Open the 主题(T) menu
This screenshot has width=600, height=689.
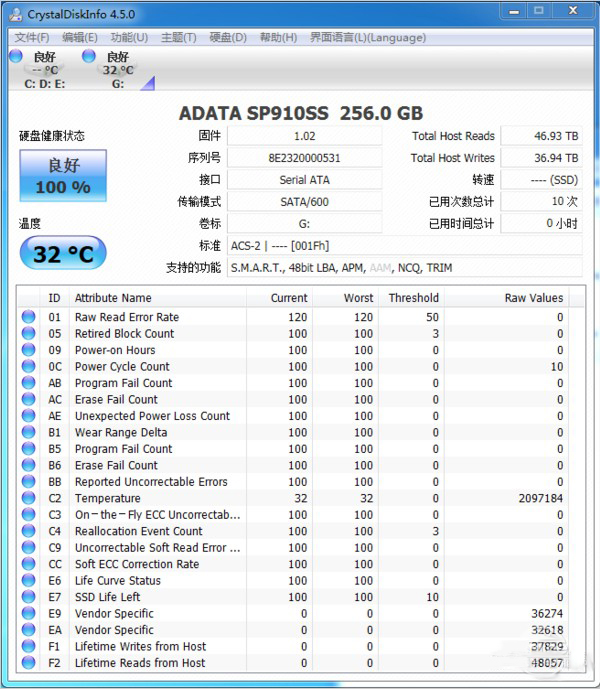pyautogui.click(x=178, y=37)
